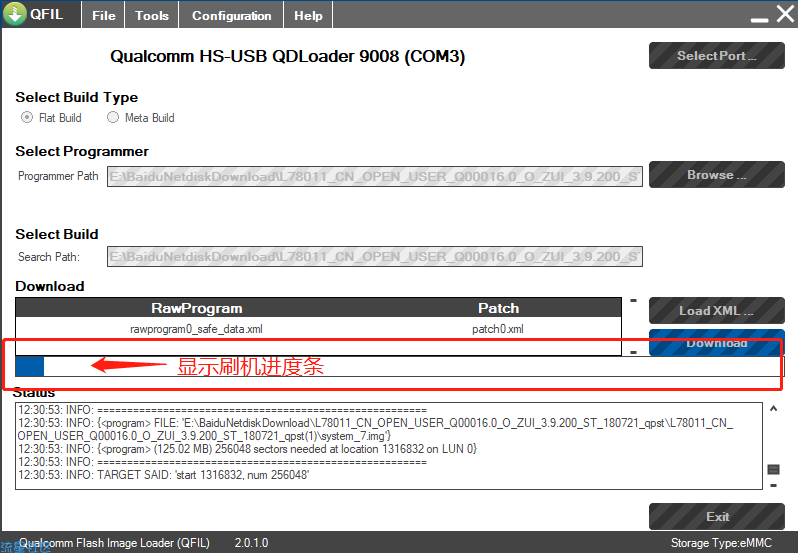Screen dimensions: 798x553
Task: Open the File menu
Action: (x=104, y=15)
